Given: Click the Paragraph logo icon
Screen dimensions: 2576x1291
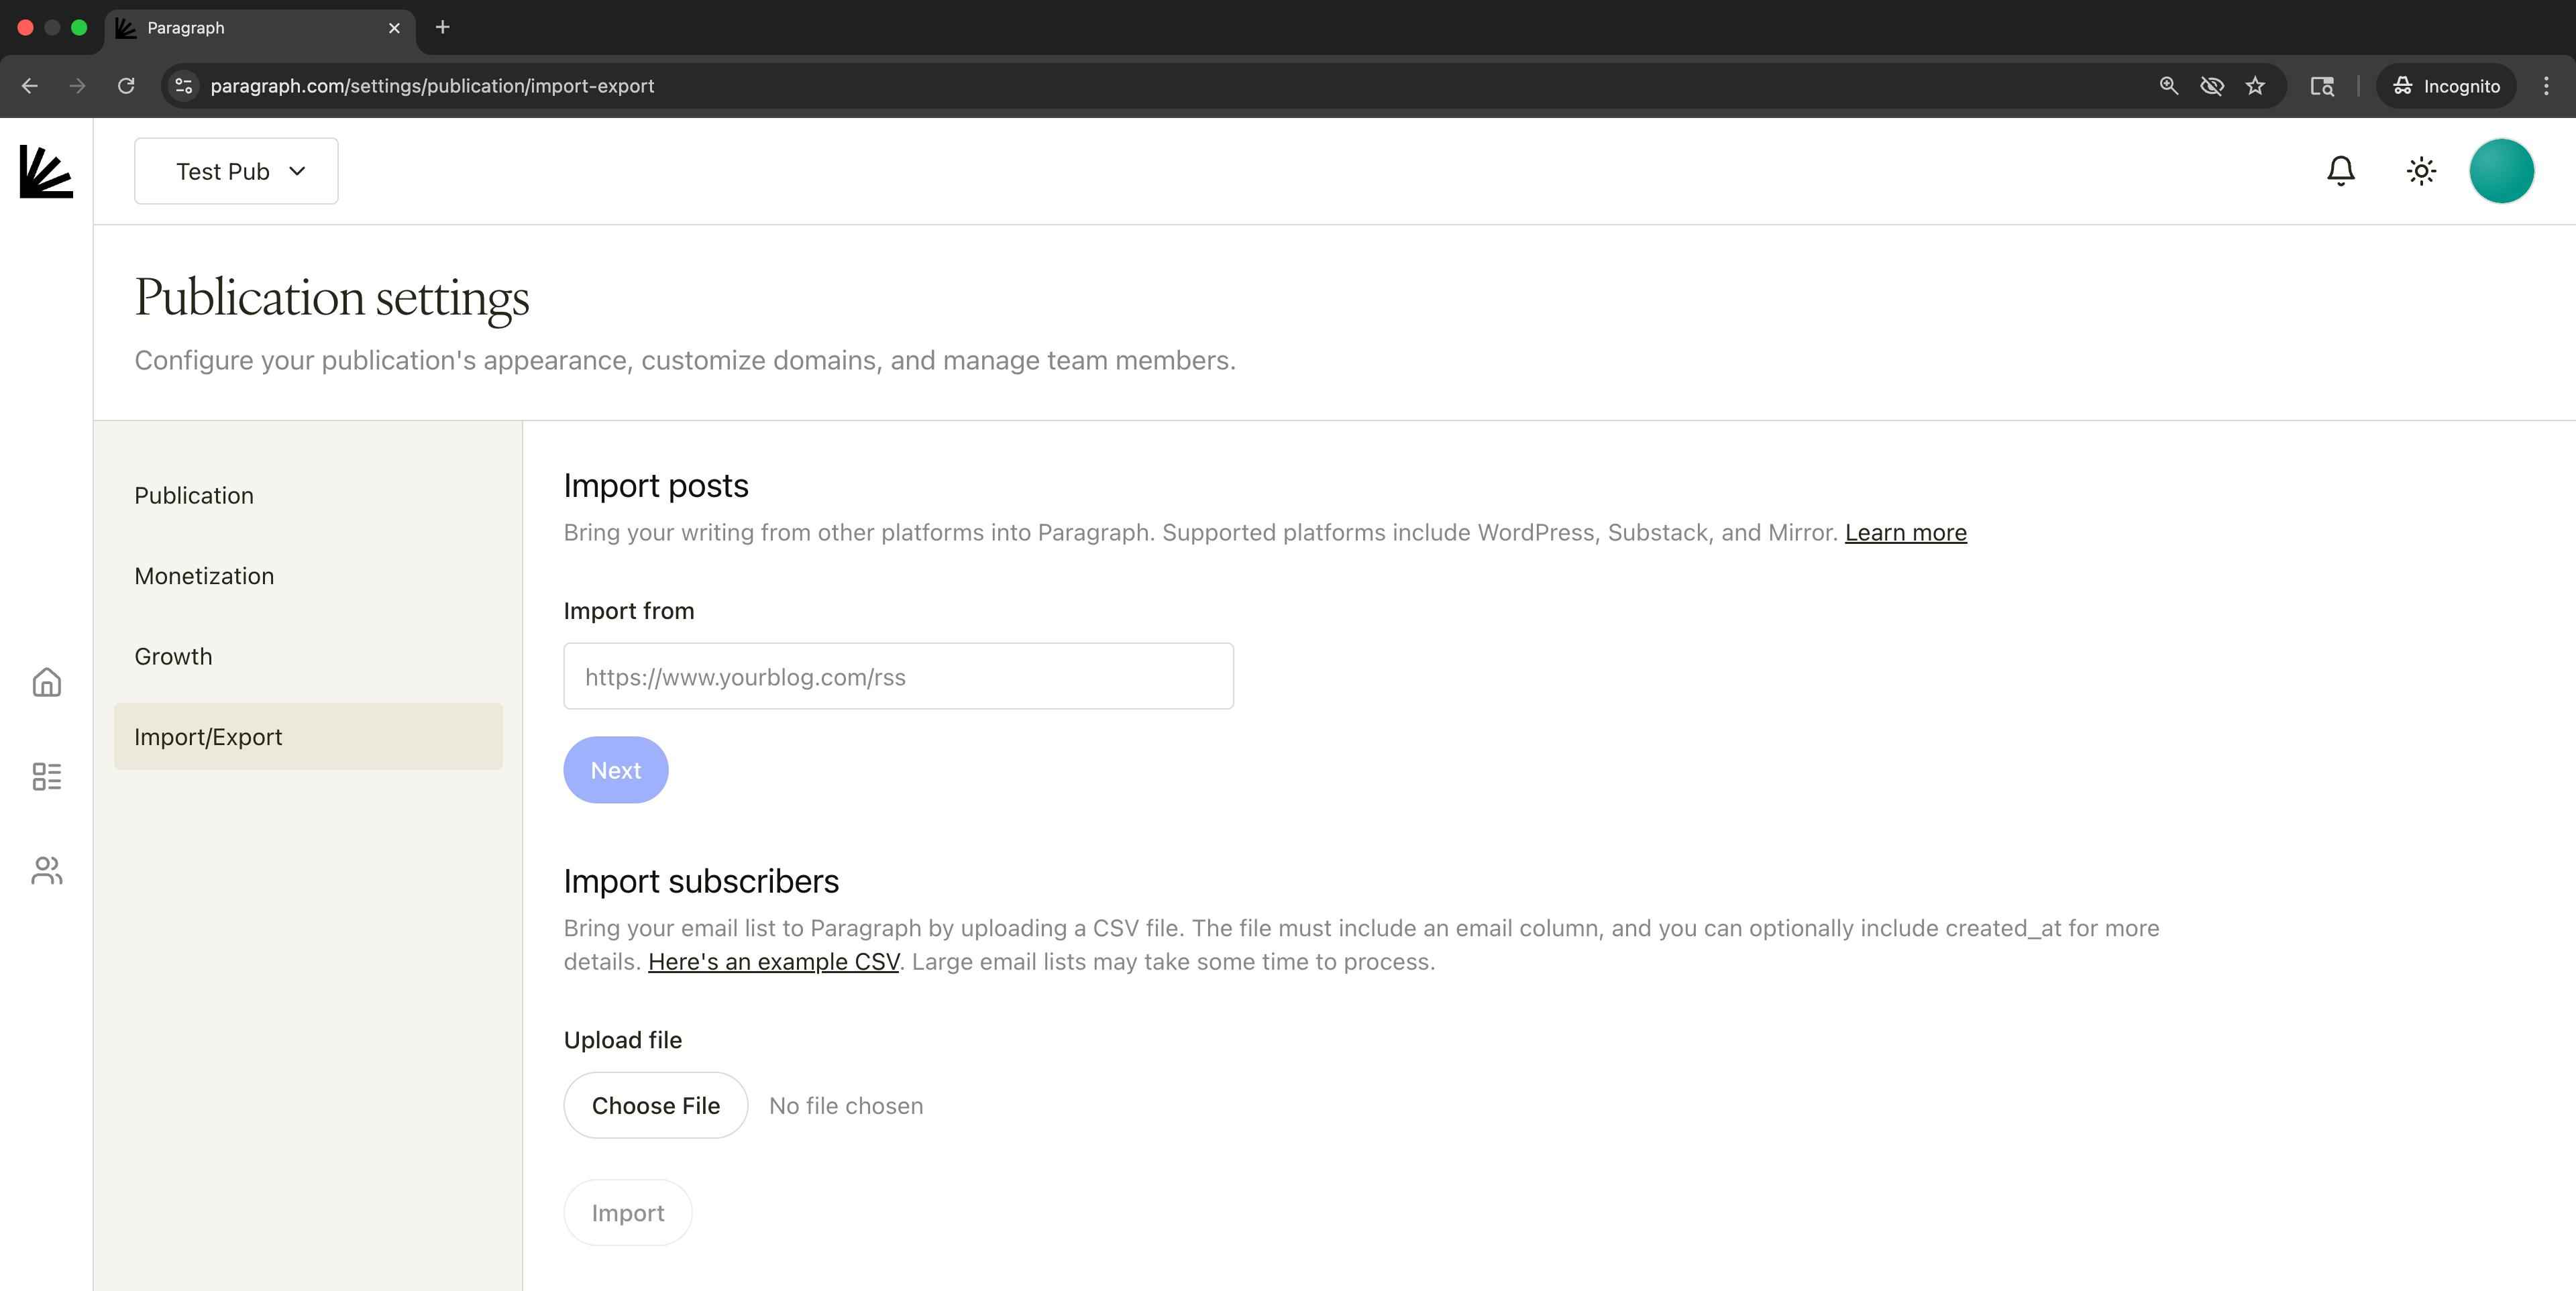Looking at the screenshot, I should [46, 171].
